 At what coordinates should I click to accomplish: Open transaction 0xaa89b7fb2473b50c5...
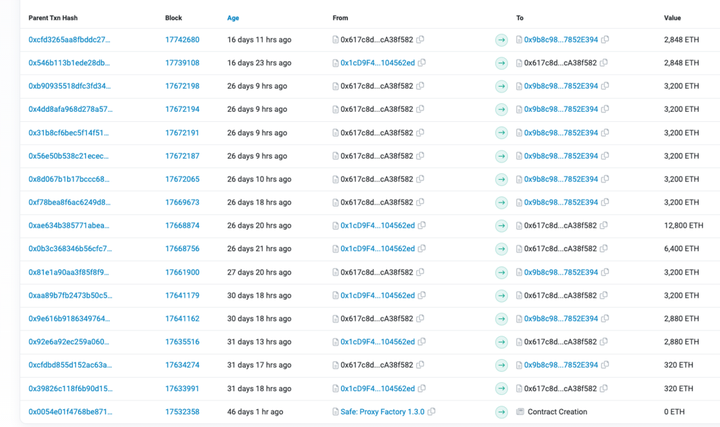point(70,296)
